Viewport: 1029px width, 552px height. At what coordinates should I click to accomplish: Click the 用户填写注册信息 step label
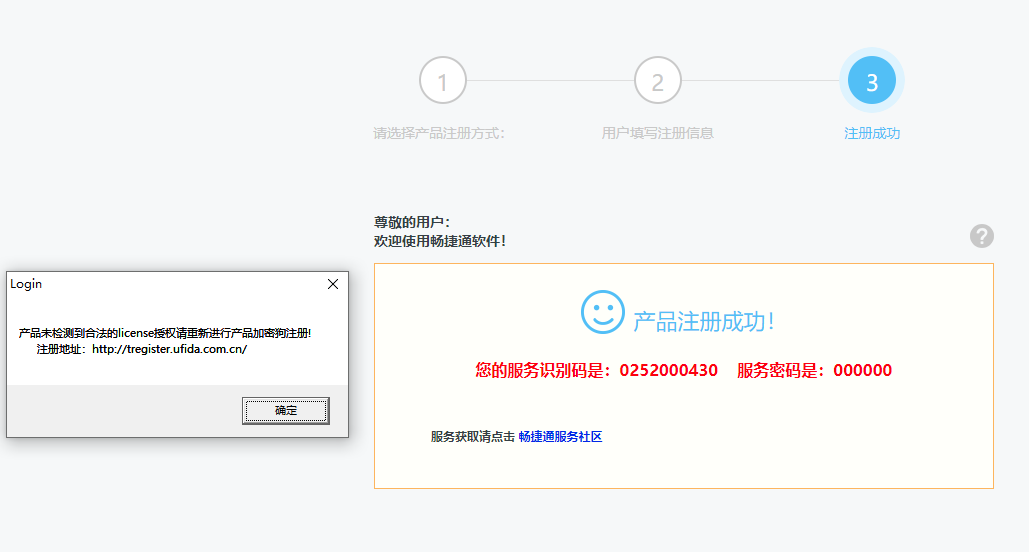point(658,133)
